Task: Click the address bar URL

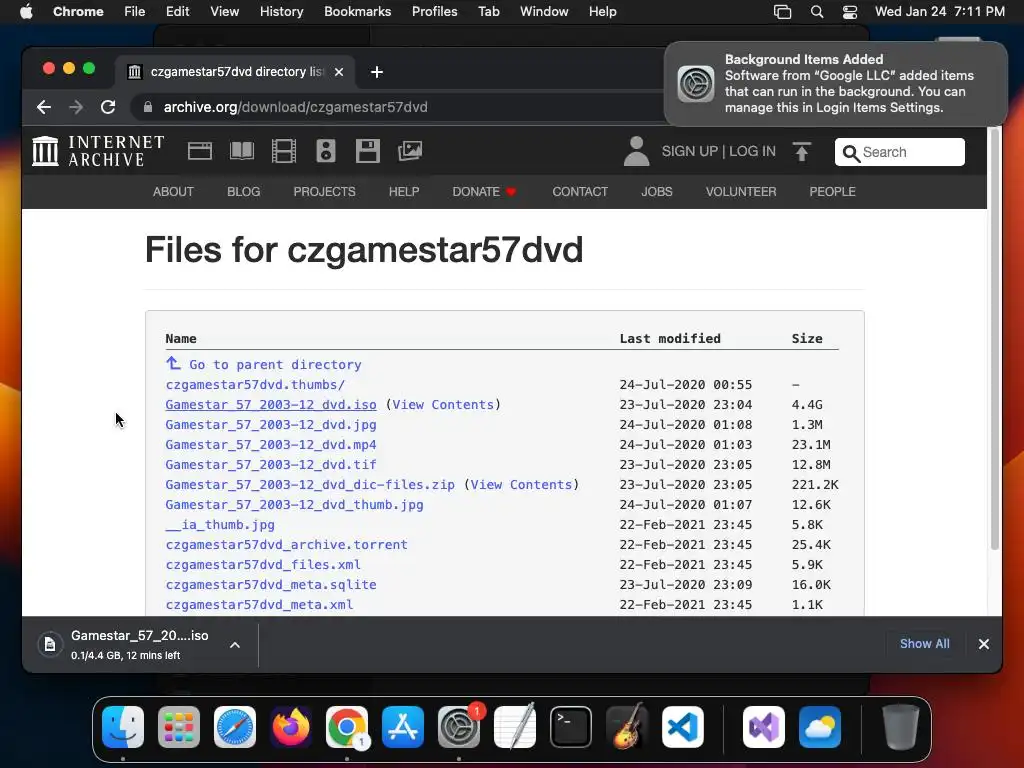Action: [296, 107]
